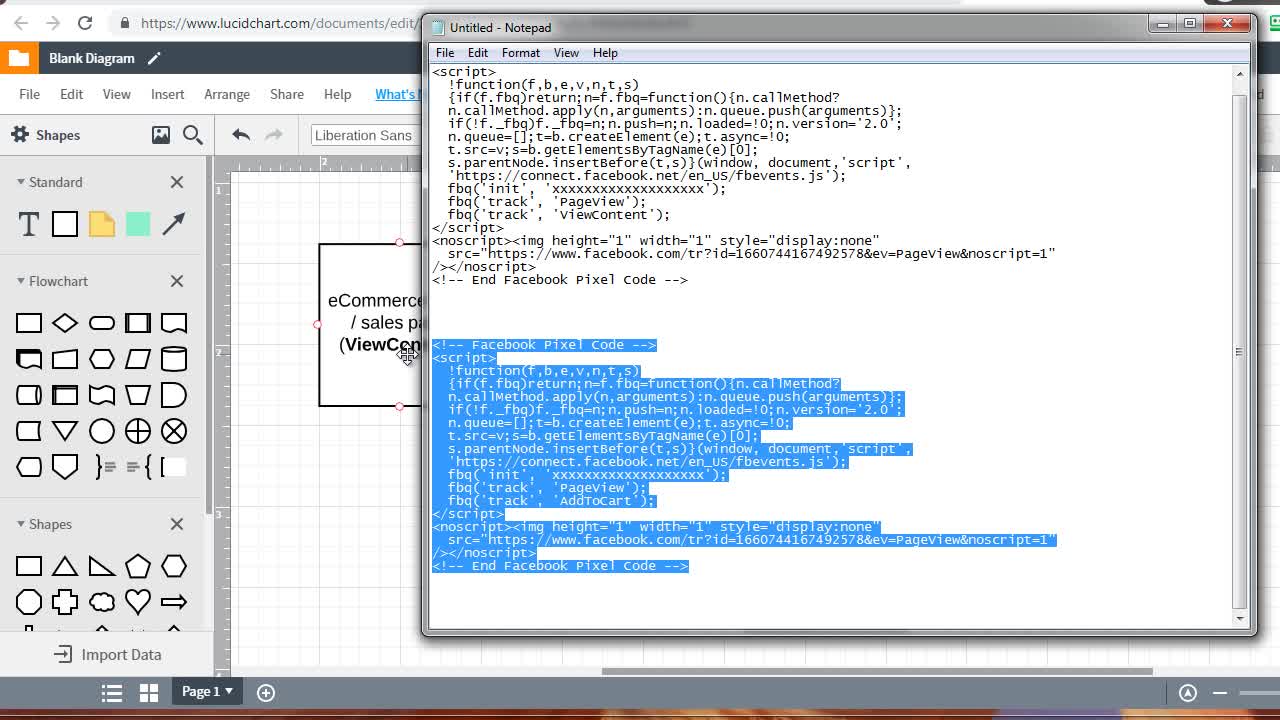Select the Text shape in Standard
The width and height of the screenshot is (1280, 720).
point(29,224)
